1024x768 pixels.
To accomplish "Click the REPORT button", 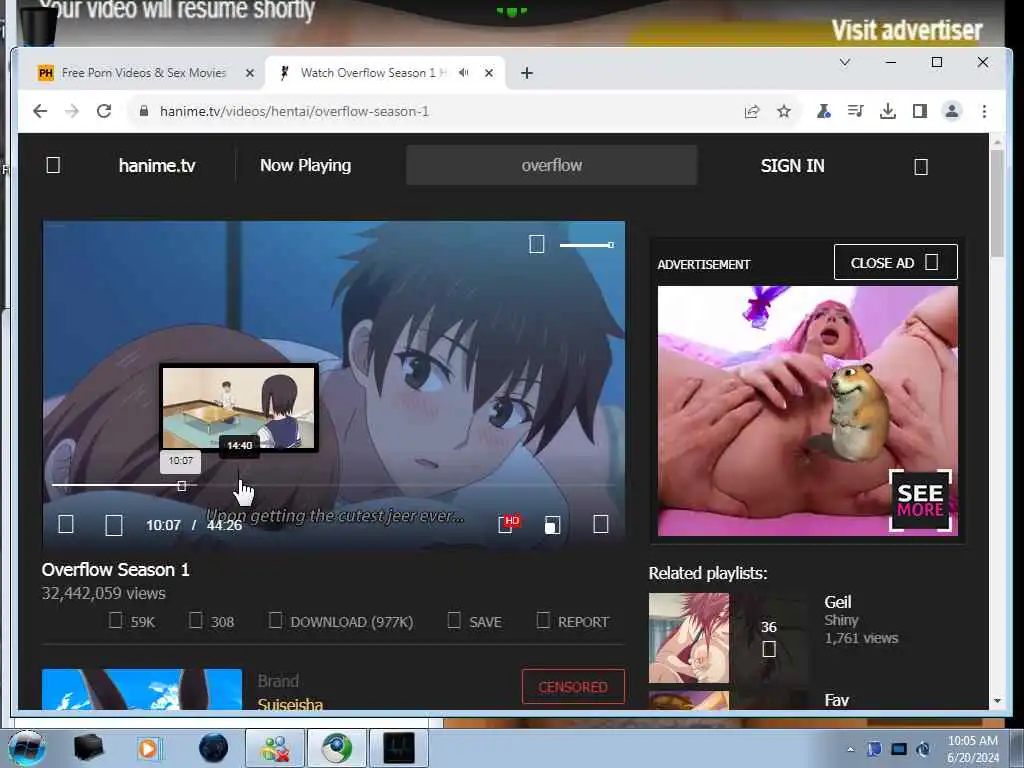I will coord(573,621).
